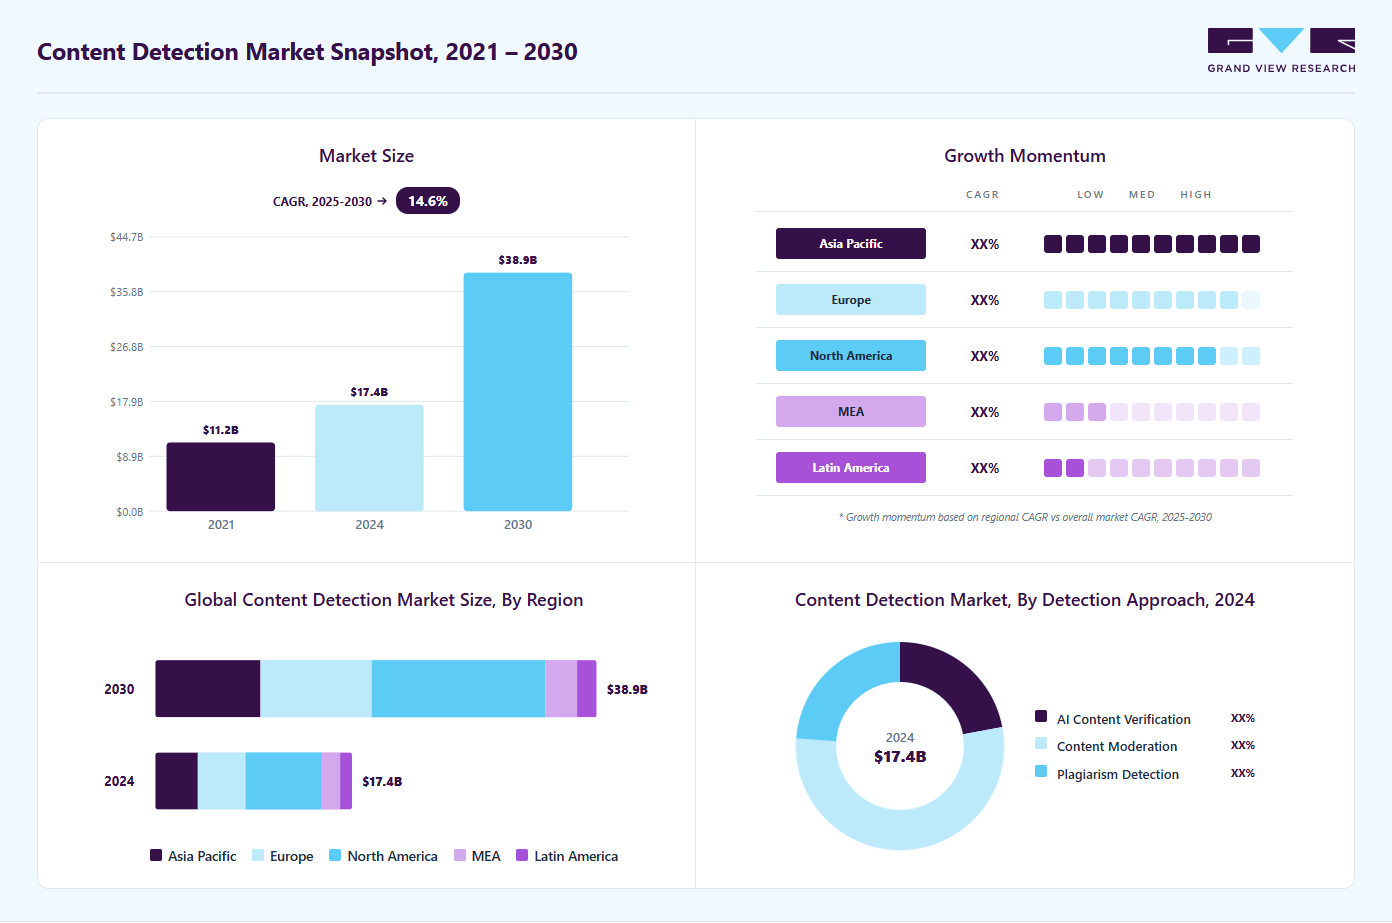Click the Market Size heading
Viewport: 1392px width, 923px height.
(366, 156)
